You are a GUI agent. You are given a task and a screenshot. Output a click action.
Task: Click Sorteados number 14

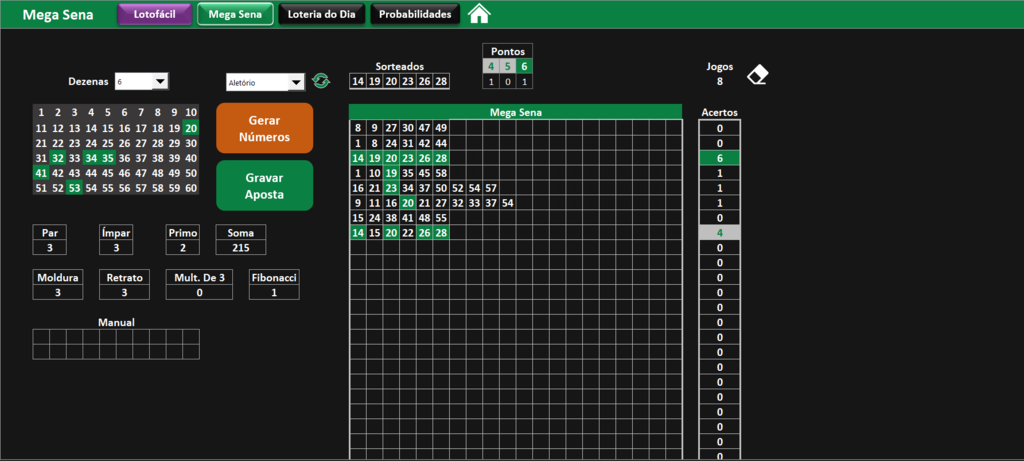(357, 82)
